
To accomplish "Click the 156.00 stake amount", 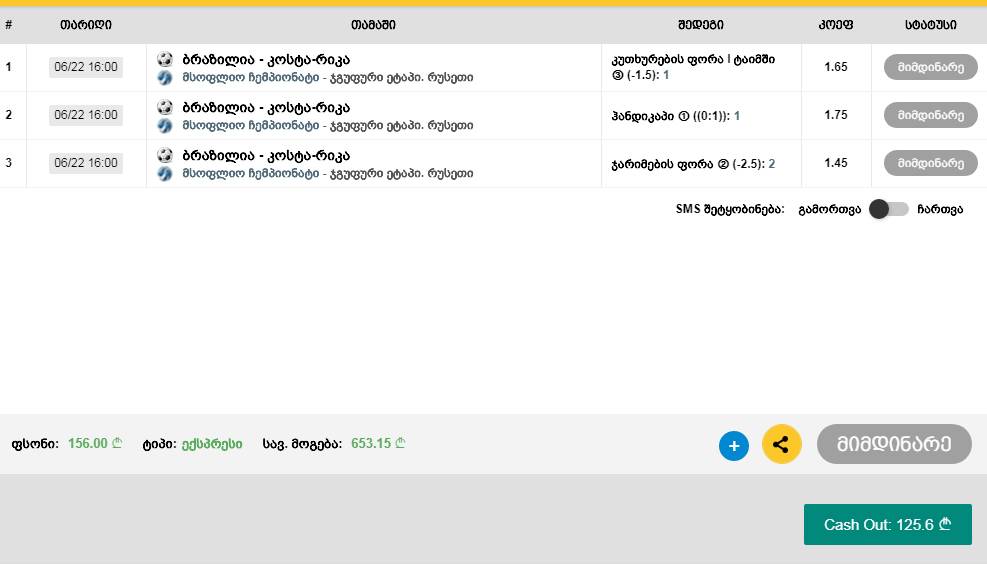I will point(94,443).
